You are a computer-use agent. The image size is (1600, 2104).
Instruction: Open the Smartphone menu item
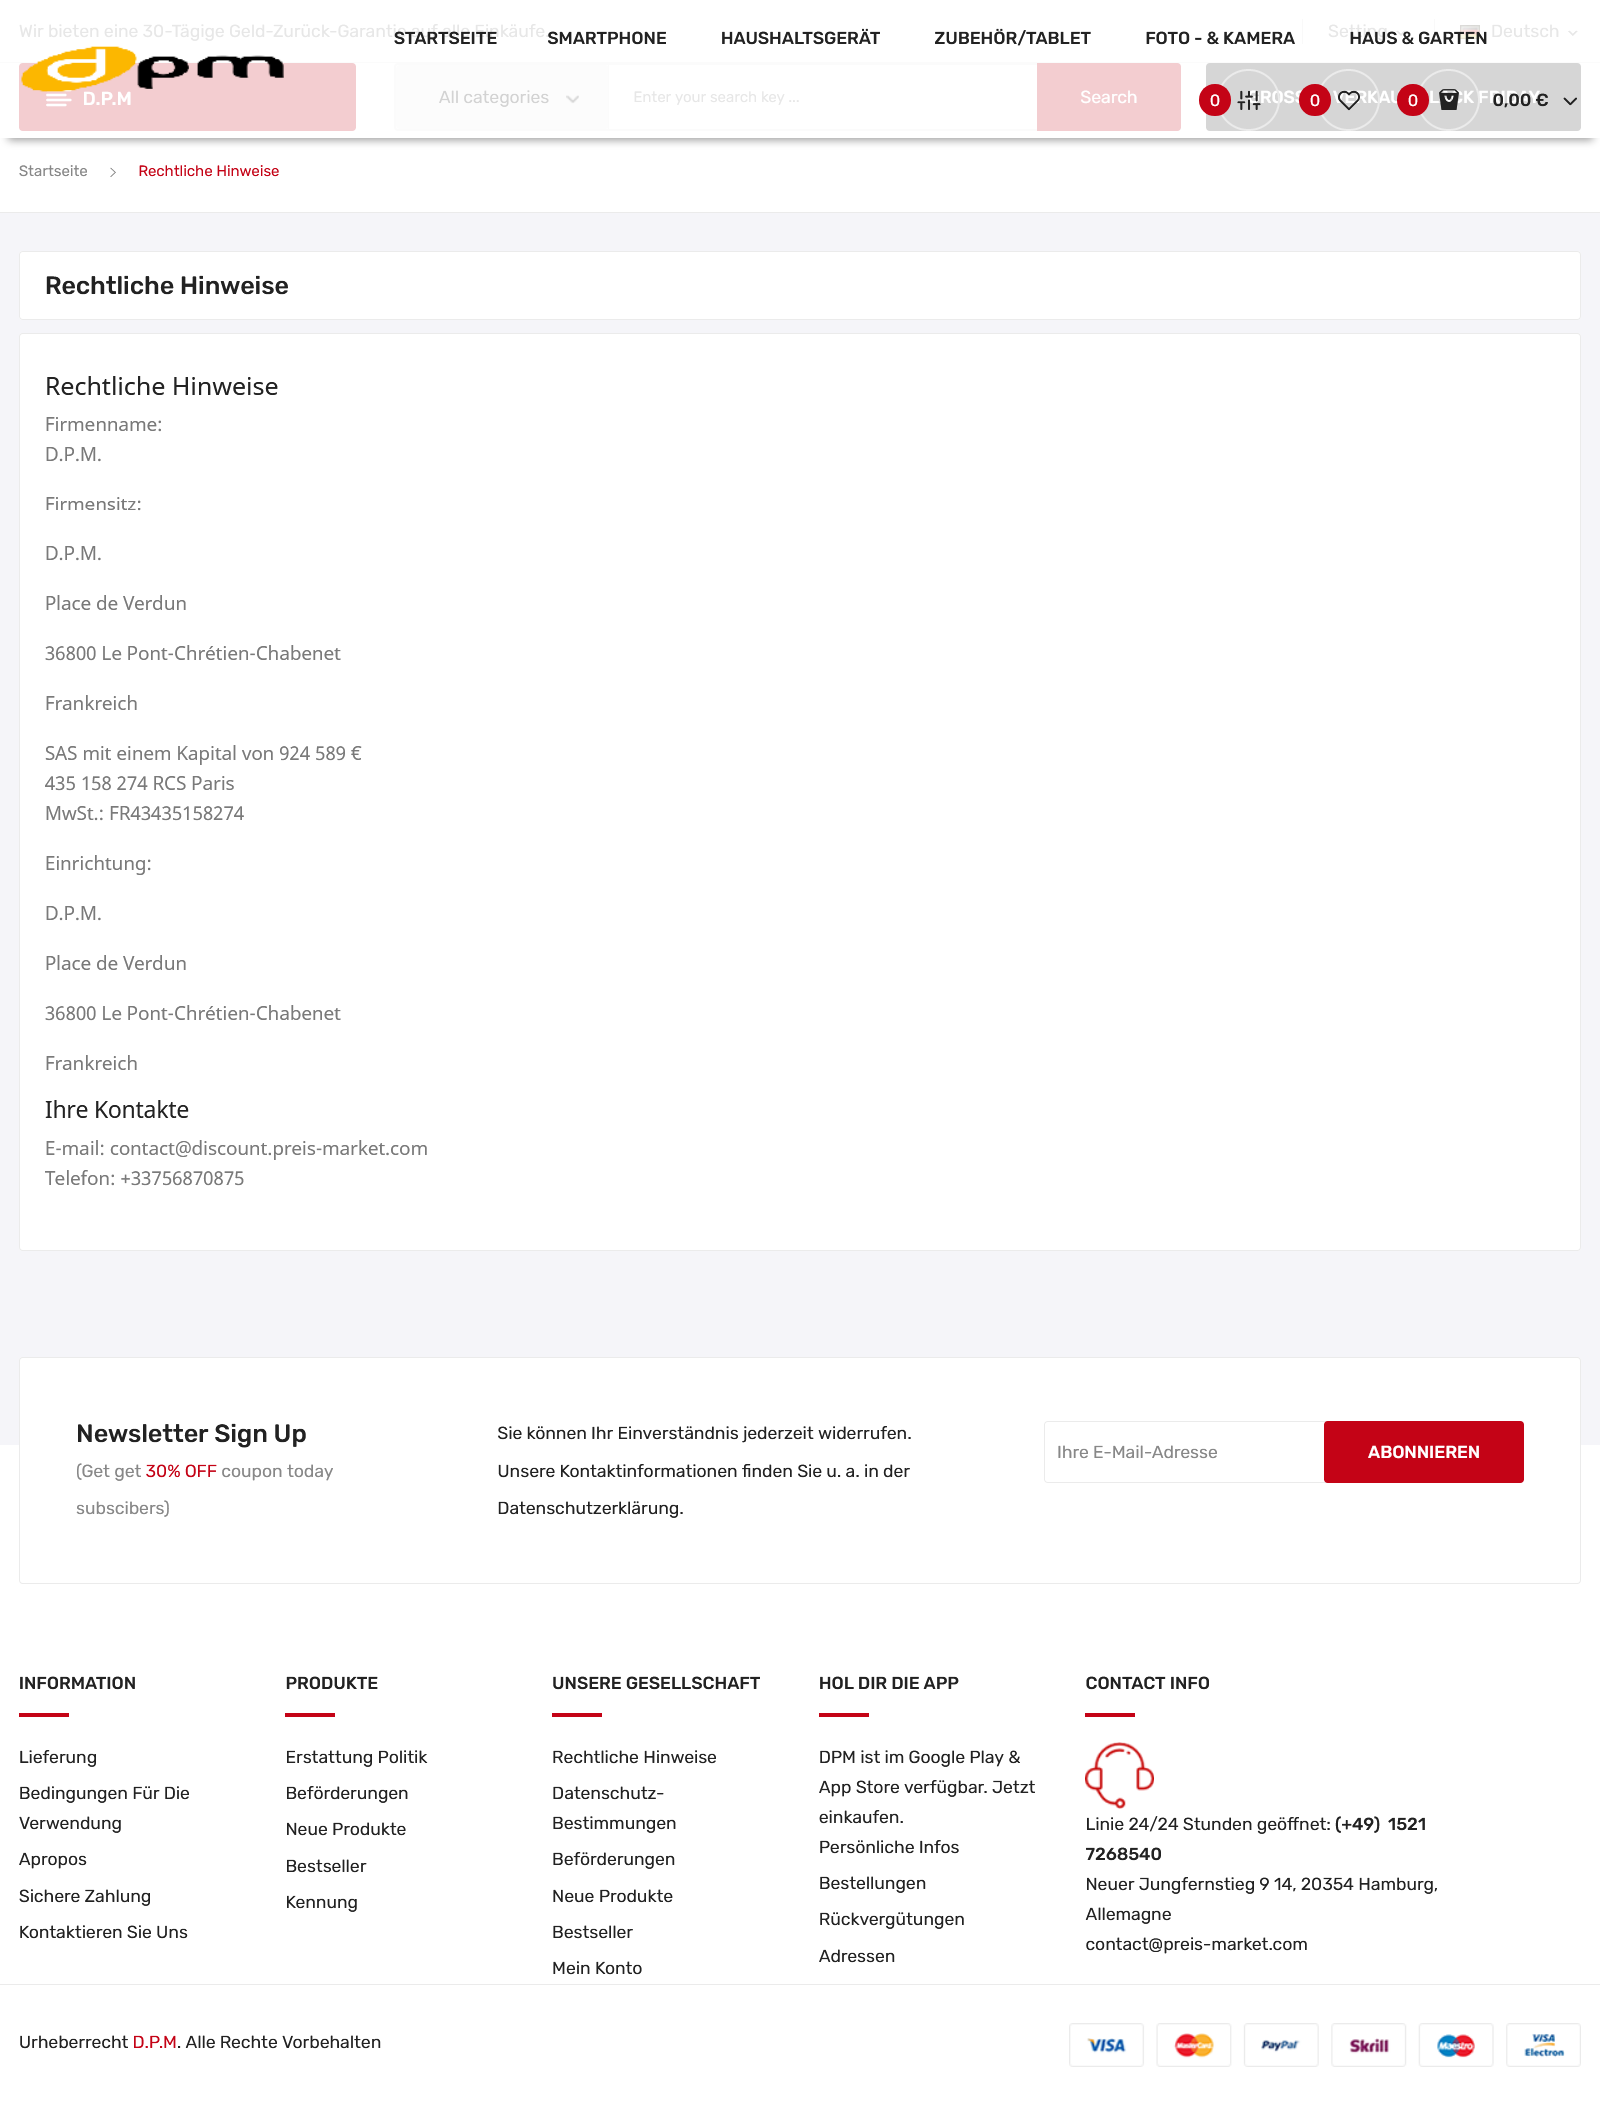click(607, 38)
